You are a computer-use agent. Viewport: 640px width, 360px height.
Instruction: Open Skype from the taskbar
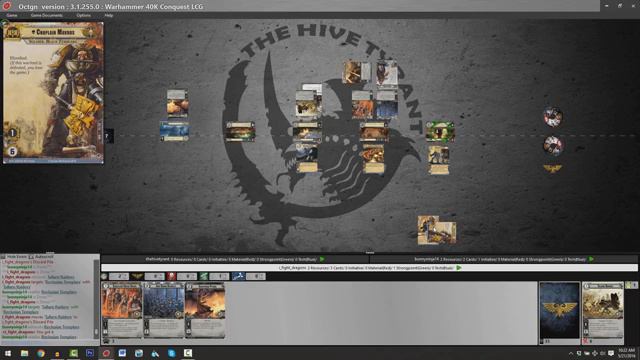pos(171,353)
